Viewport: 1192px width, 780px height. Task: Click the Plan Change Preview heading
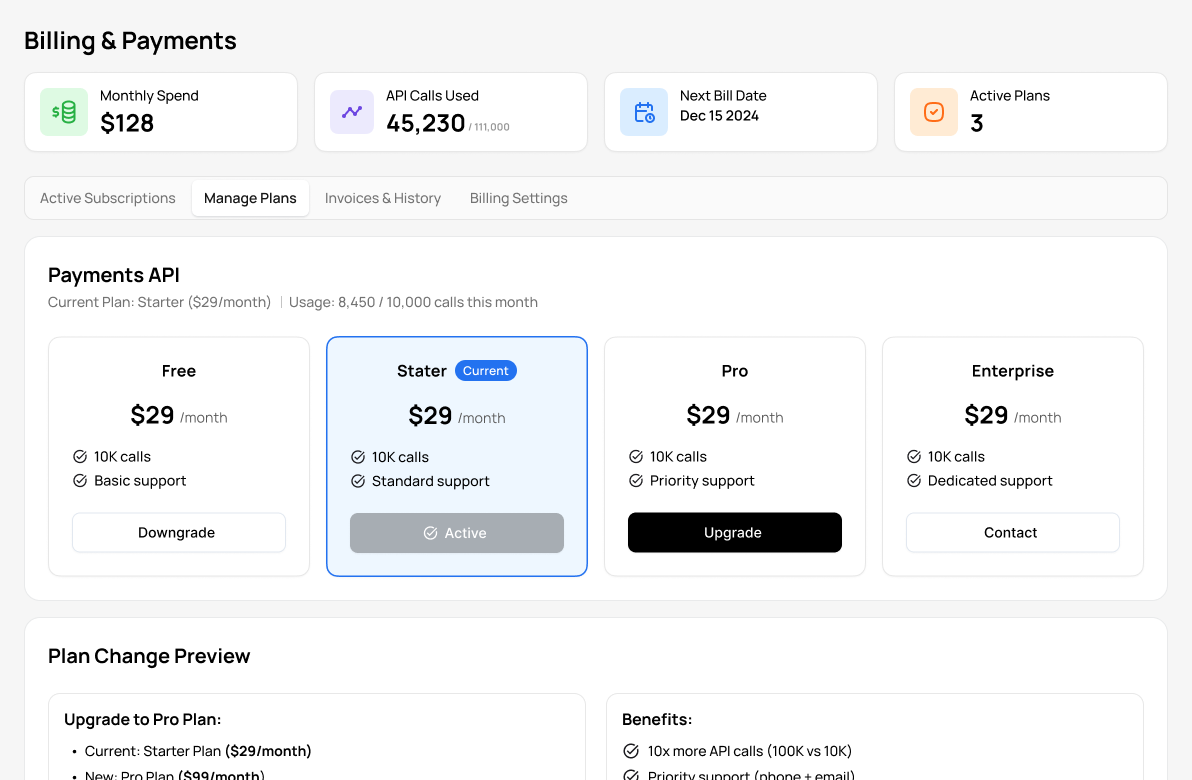pos(149,656)
